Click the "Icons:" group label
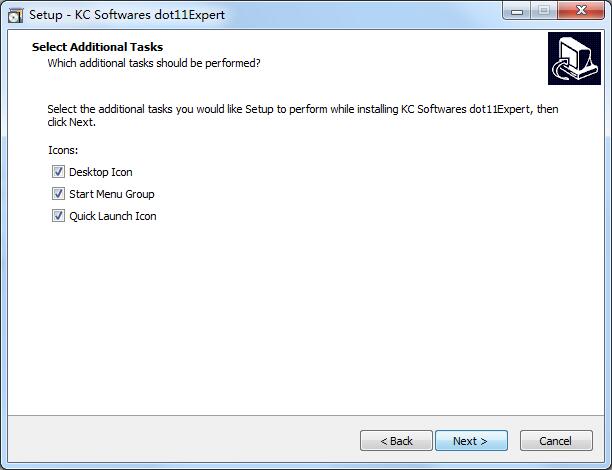This screenshot has height=470, width=612. 63,150
